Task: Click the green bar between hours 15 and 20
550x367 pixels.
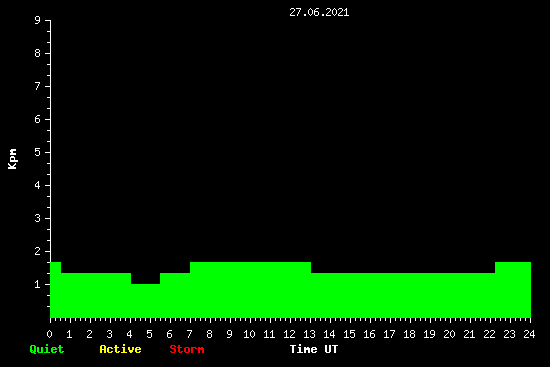Action: (403, 295)
